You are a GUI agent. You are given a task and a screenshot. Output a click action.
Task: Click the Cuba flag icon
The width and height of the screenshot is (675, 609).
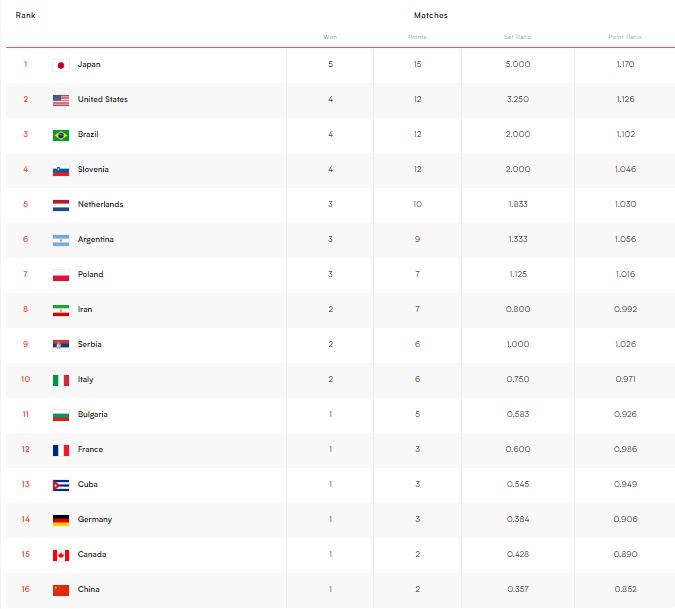tap(60, 485)
